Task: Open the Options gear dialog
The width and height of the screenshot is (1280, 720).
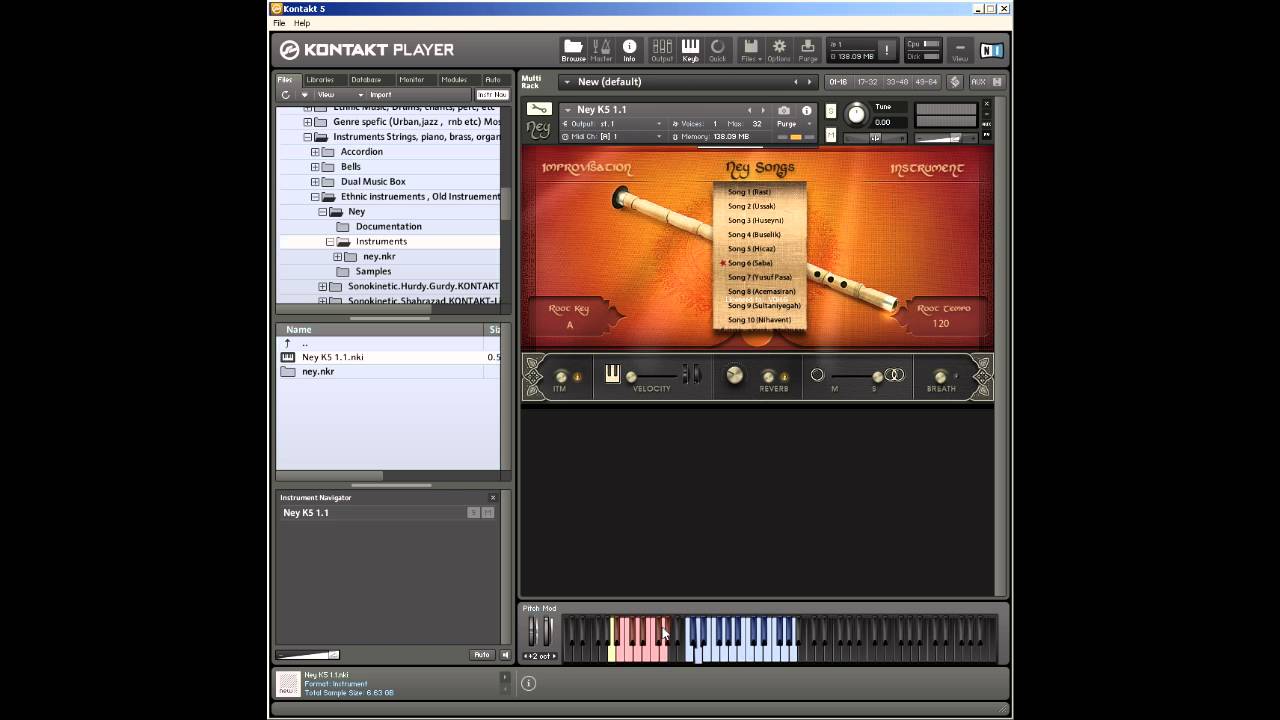Action: coord(779,50)
